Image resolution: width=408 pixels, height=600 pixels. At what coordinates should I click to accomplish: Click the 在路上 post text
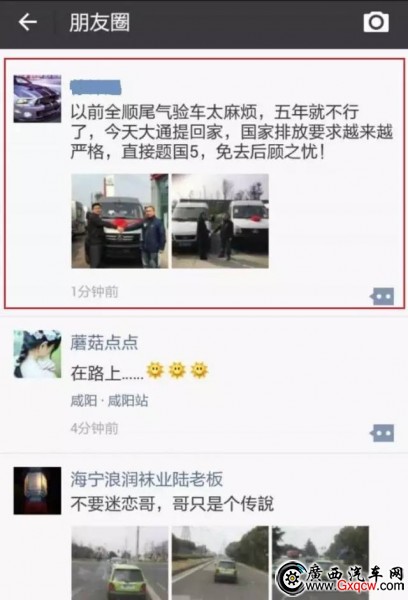pyautogui.click(x=107, y=372)
